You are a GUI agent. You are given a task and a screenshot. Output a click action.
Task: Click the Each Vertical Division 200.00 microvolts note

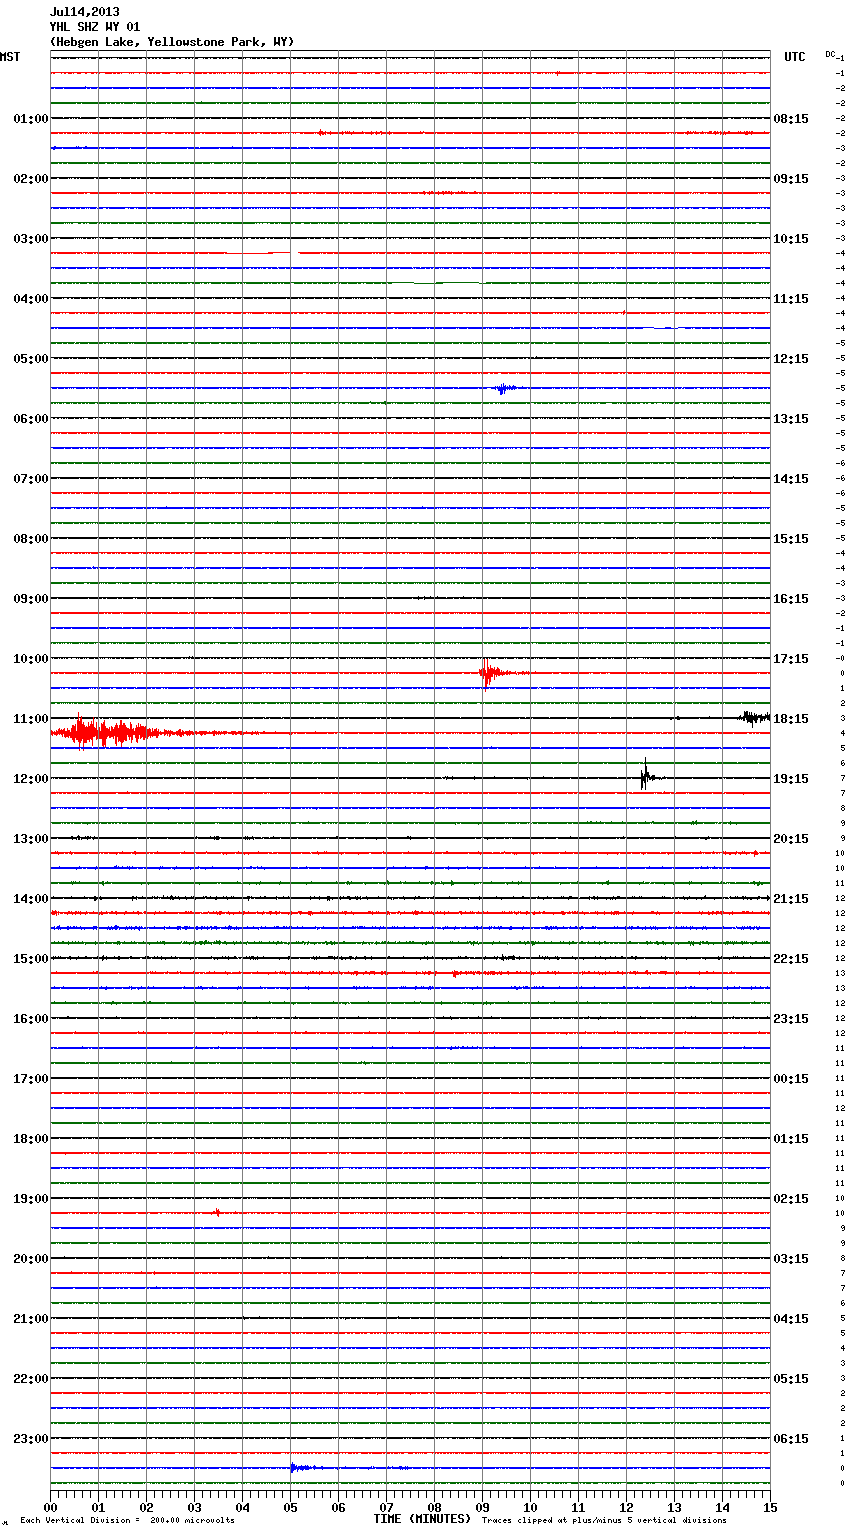(127, 1521)
